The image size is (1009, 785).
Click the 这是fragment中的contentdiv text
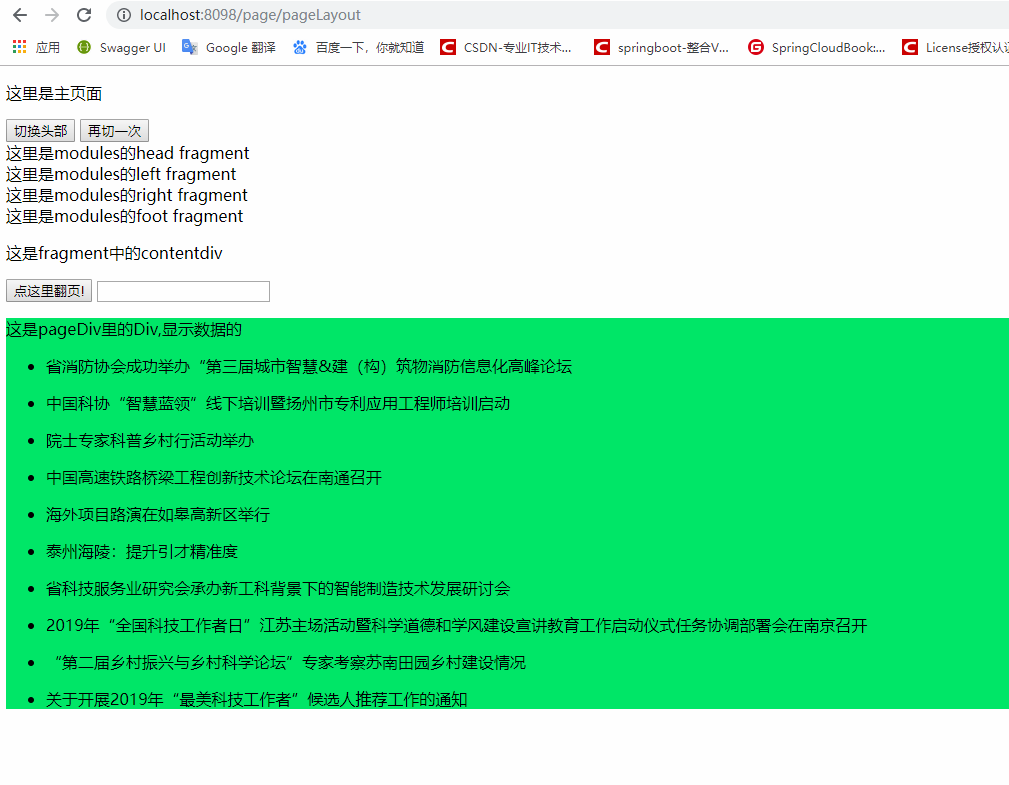coord(114,254)
